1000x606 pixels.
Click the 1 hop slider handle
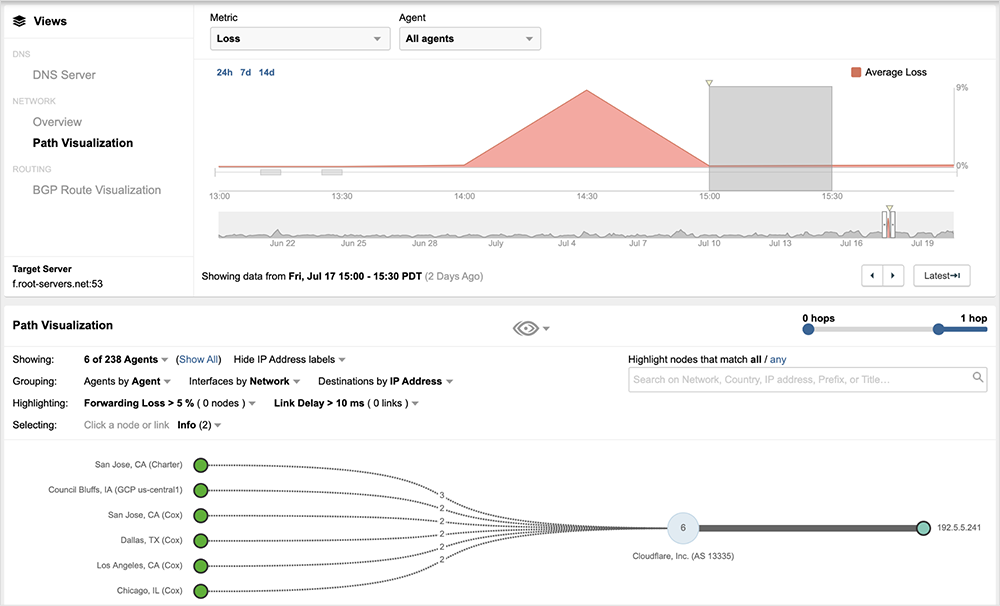(x=939, y=331)
